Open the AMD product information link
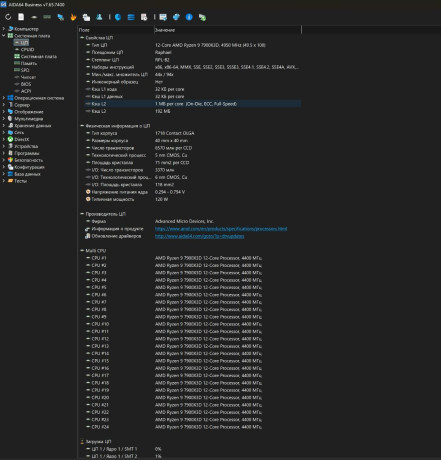Image resolution: width=441 pixels, height=460 pixels. click(x=221, y=229)
